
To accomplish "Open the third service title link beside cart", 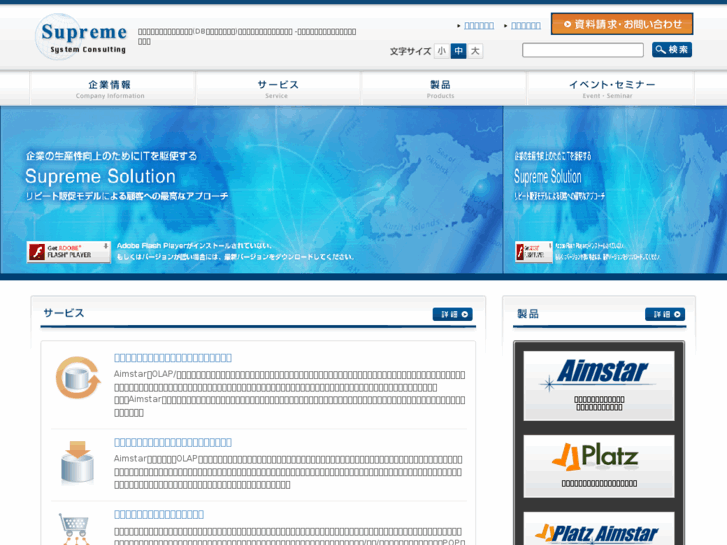I will (x=159, y=514).
